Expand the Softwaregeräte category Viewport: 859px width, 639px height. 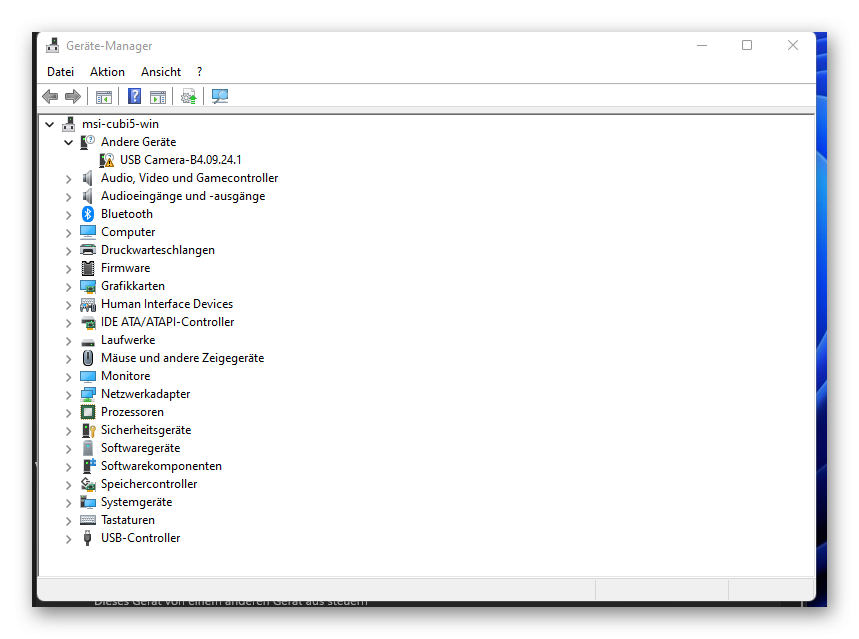[x=68, y=449]
